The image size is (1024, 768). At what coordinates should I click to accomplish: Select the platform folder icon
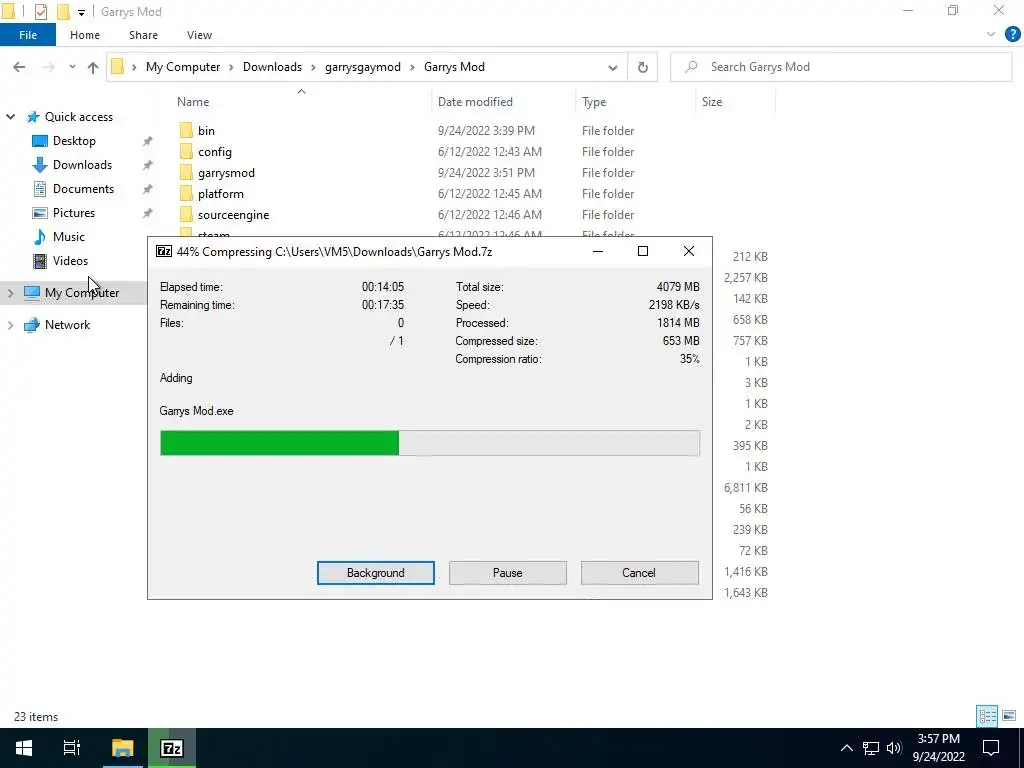186,194
